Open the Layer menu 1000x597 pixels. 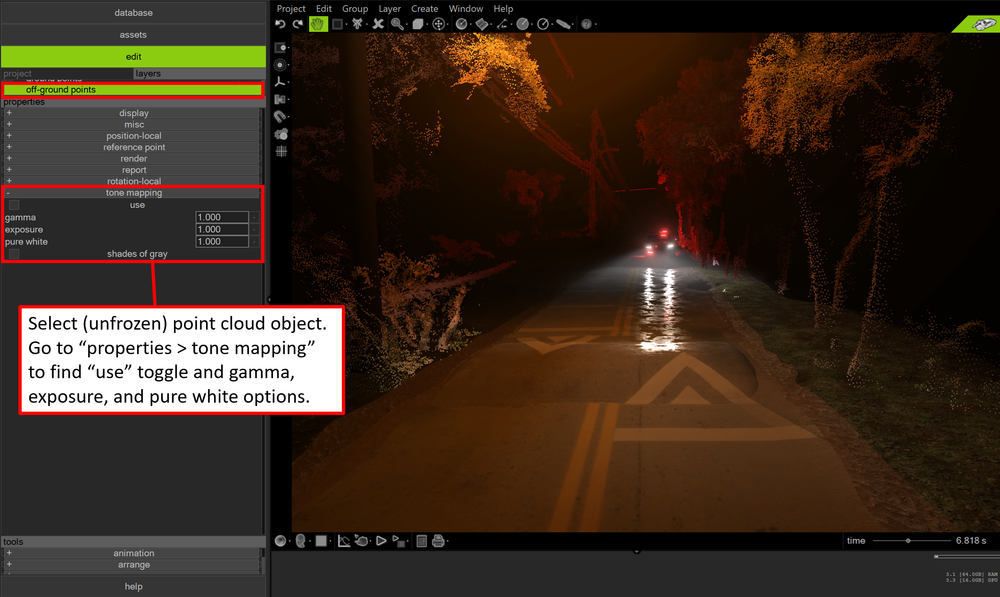pyautogui.click(x=389, y=8)
